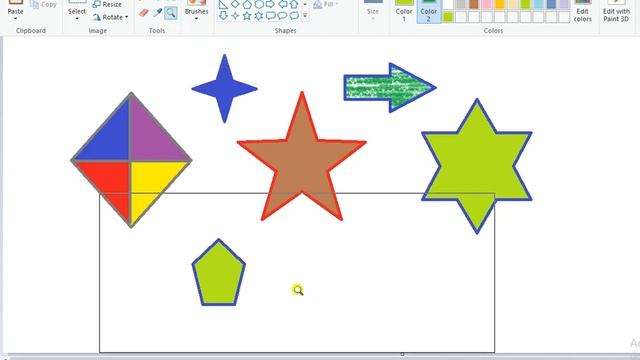Choose the cloud callout shape
This screenshot has width=640, height=360.
coord(294,16)
